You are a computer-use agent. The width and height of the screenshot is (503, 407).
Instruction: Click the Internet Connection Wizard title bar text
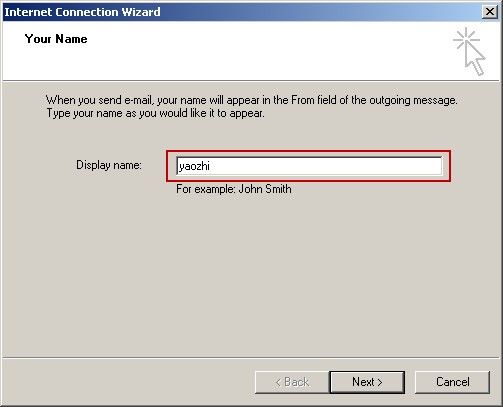tap(82, 12)
